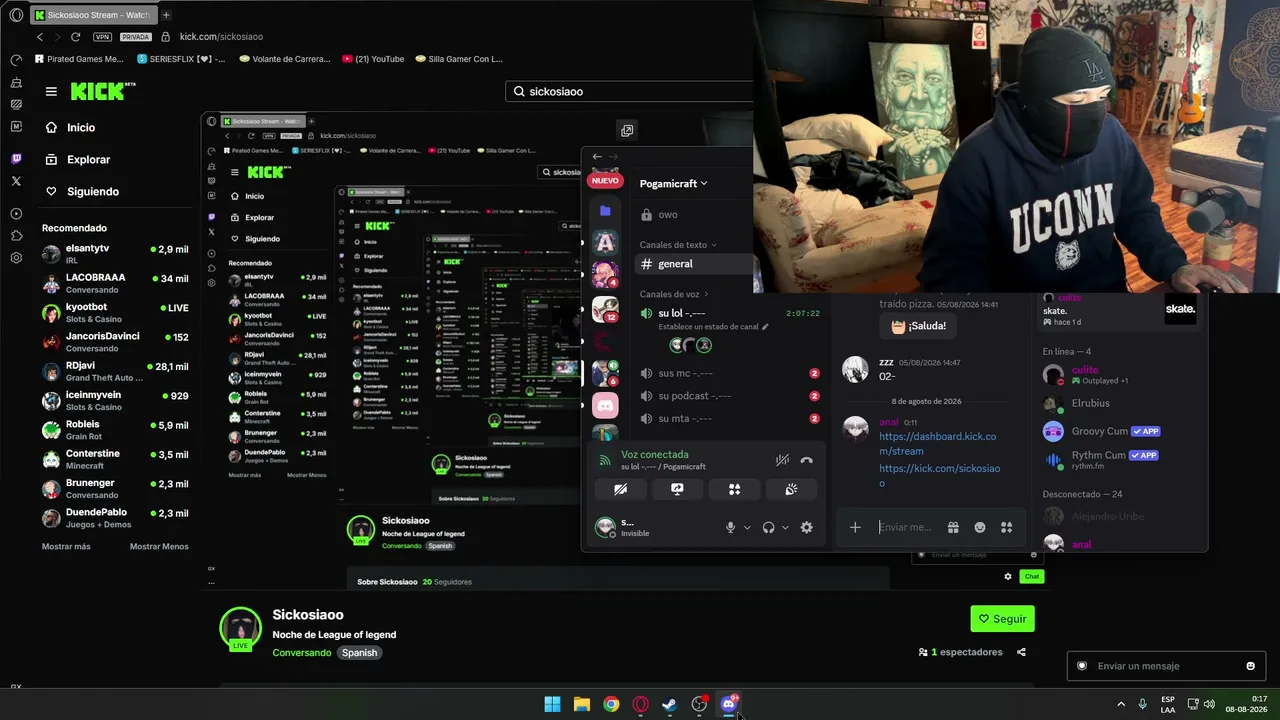Click the kick.com address bar
The height and width of the screenshot is (720, 1280).
click(x=221, y=37)
